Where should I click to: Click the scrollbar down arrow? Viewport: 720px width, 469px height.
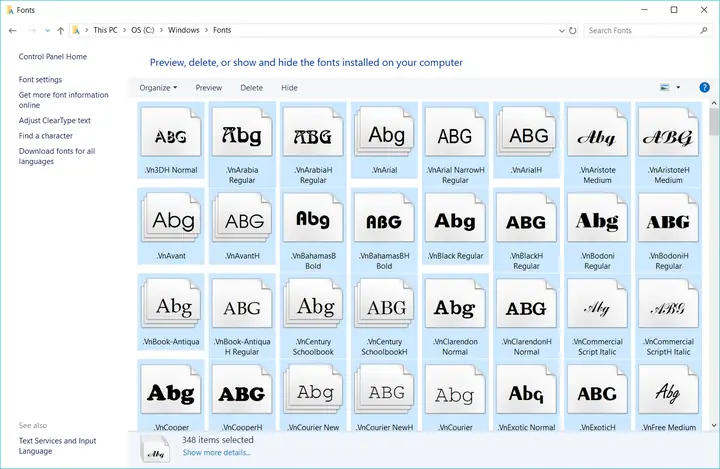tap(714, 425)
